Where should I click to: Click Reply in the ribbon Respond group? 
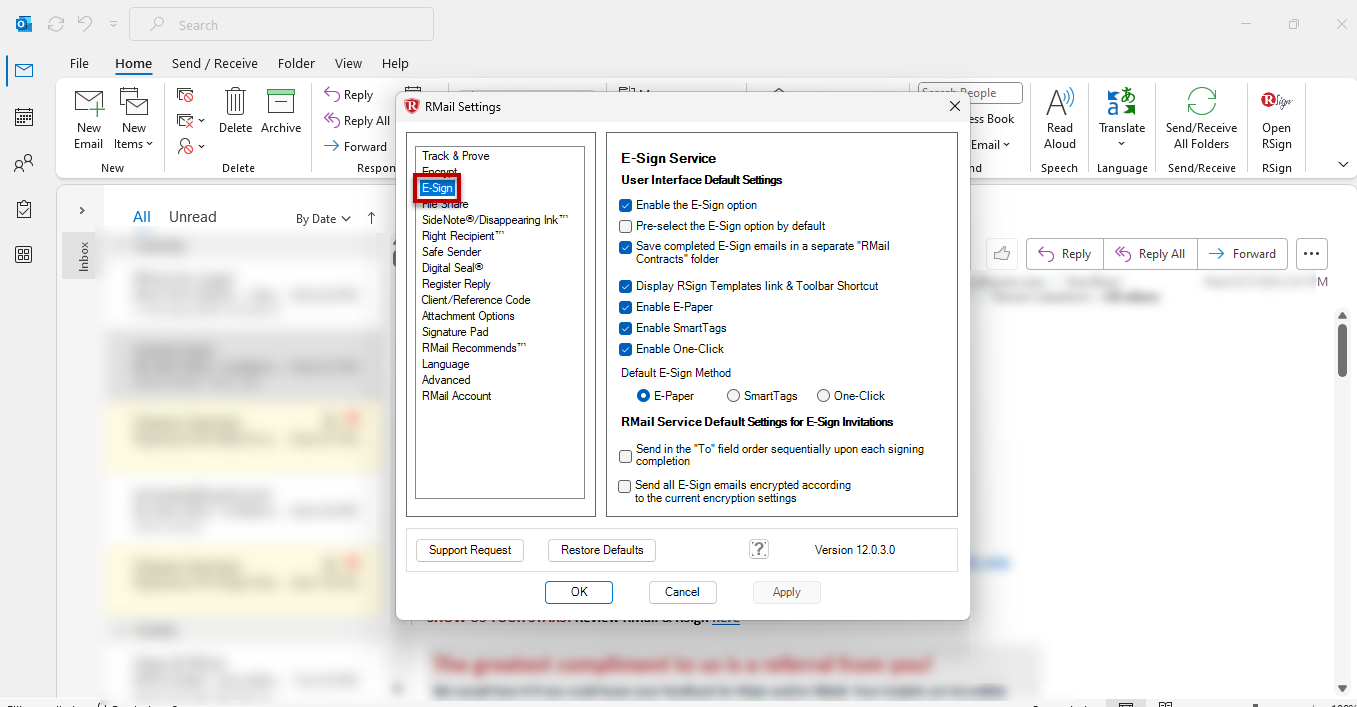pos(349,95)
